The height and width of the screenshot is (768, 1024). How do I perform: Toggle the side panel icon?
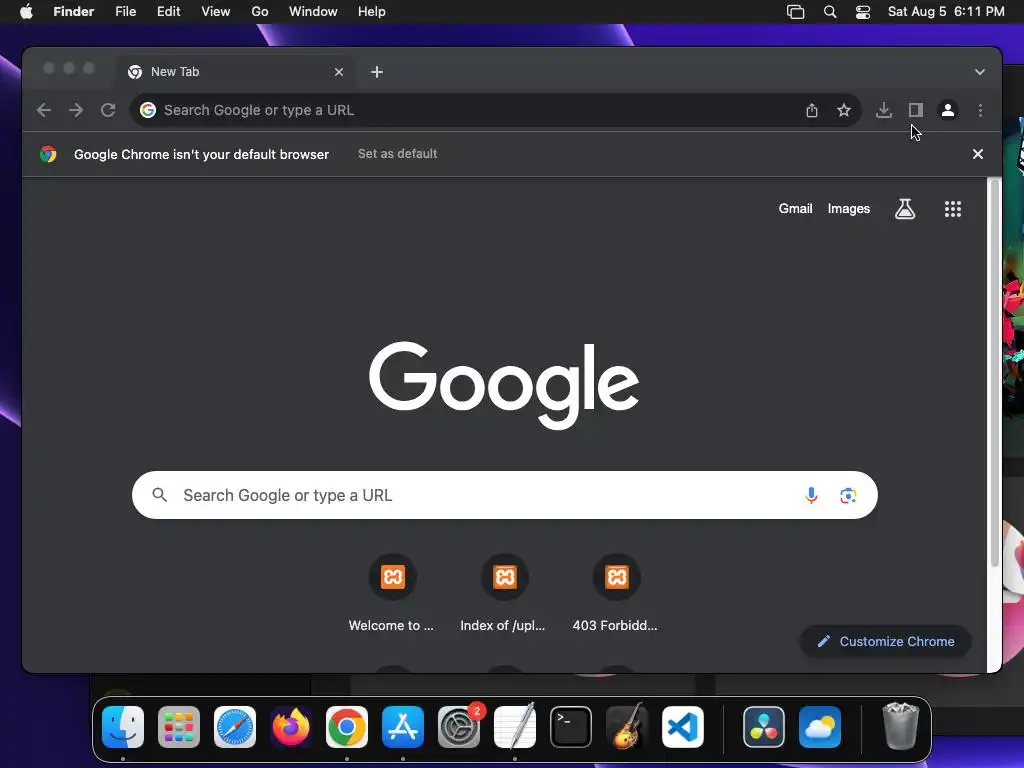point(916,110)
